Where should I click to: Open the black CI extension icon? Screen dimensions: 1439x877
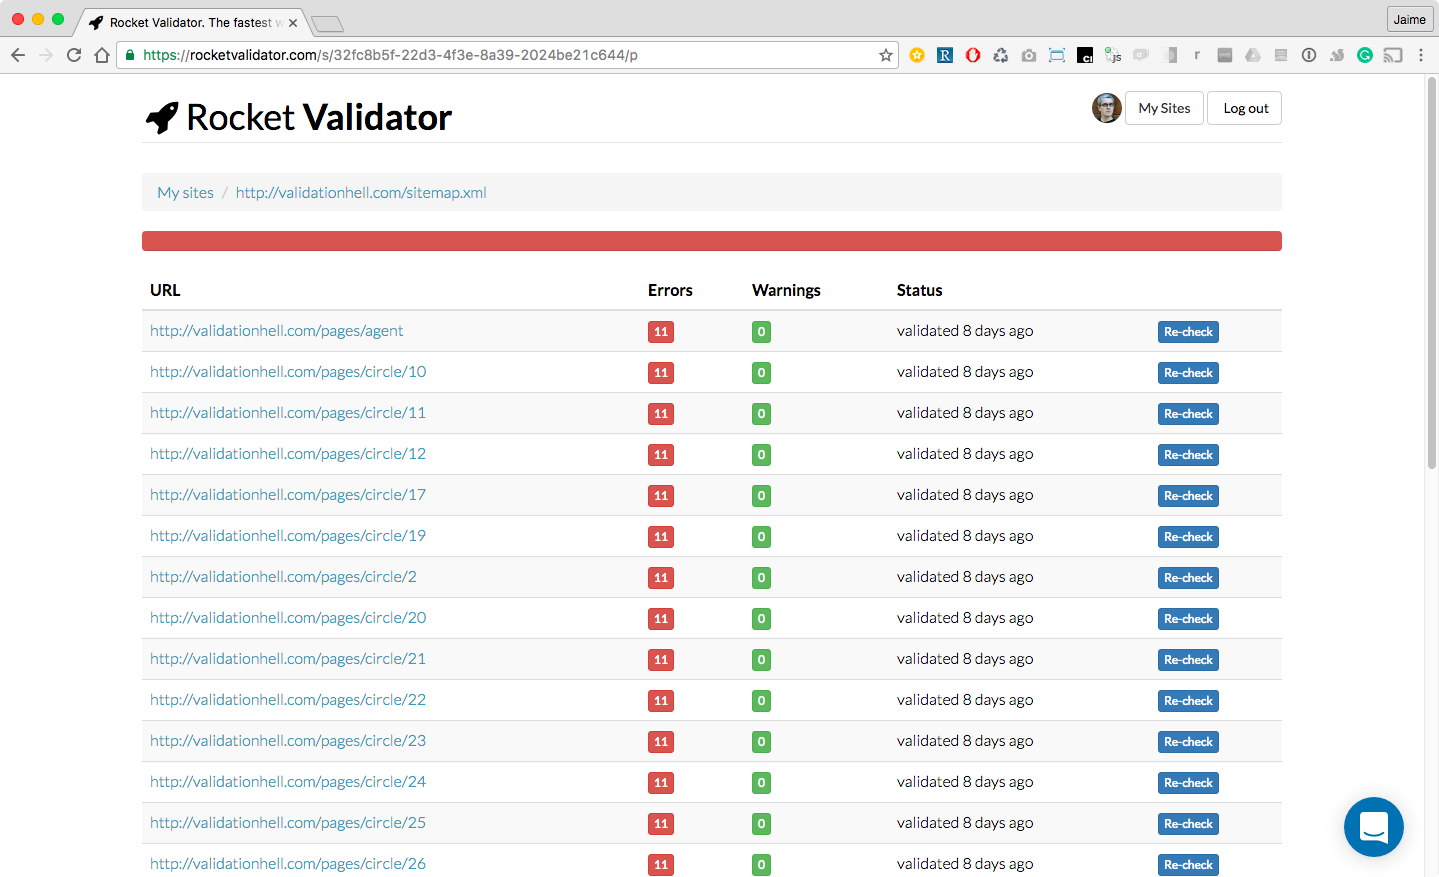pos(1085,56)
